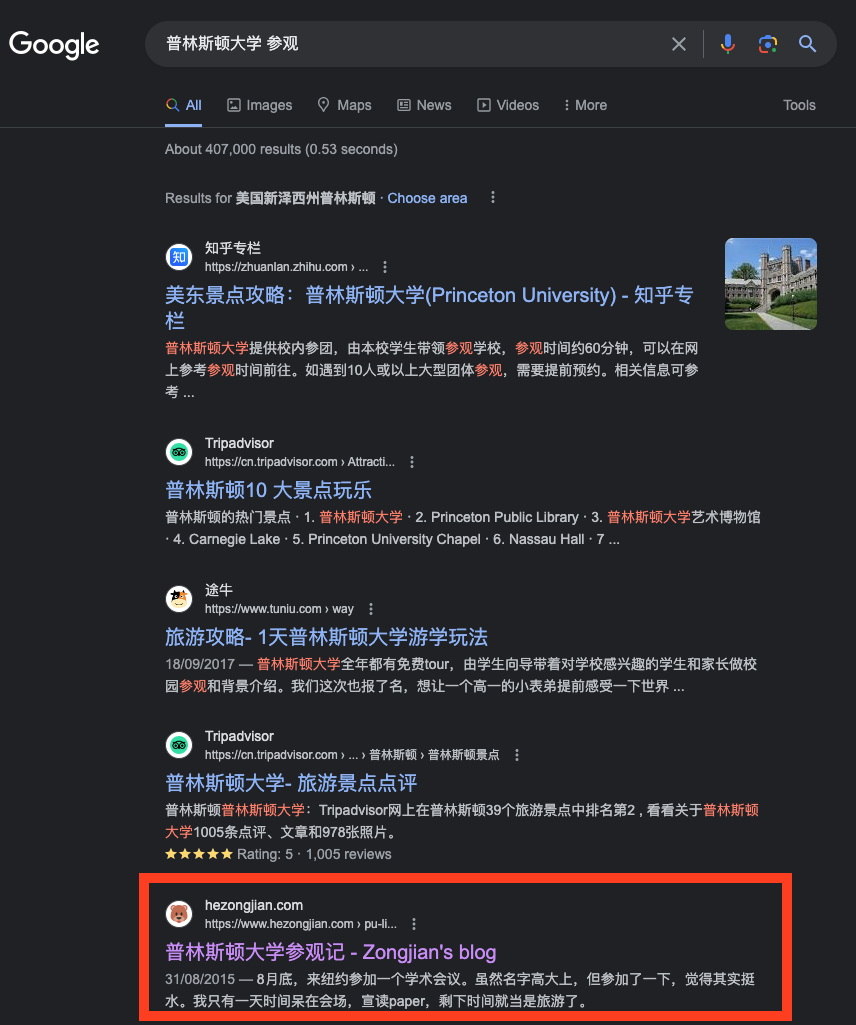This screenshot has height=1025, width=856.
Task: Clear the search query with the X icon
Action: (x=679, y=43)
